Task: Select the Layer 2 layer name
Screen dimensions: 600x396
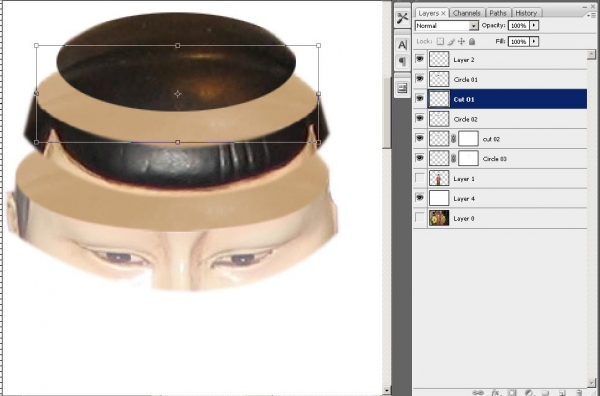Action: (464, 60)
